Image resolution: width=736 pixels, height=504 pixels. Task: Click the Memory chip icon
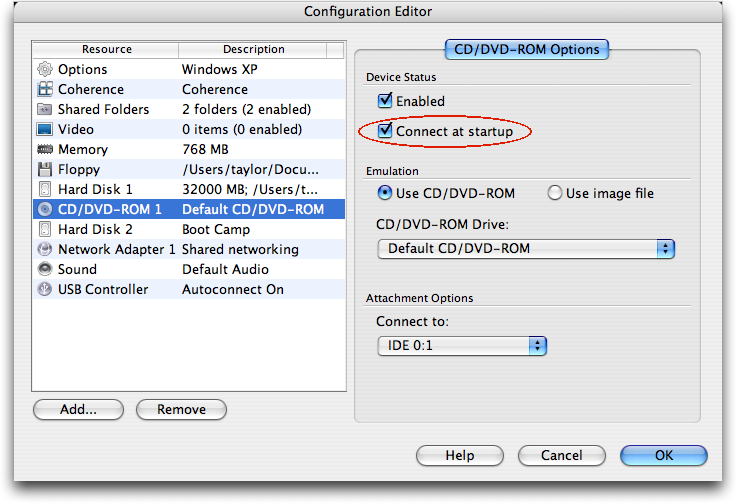coord(45,150)
